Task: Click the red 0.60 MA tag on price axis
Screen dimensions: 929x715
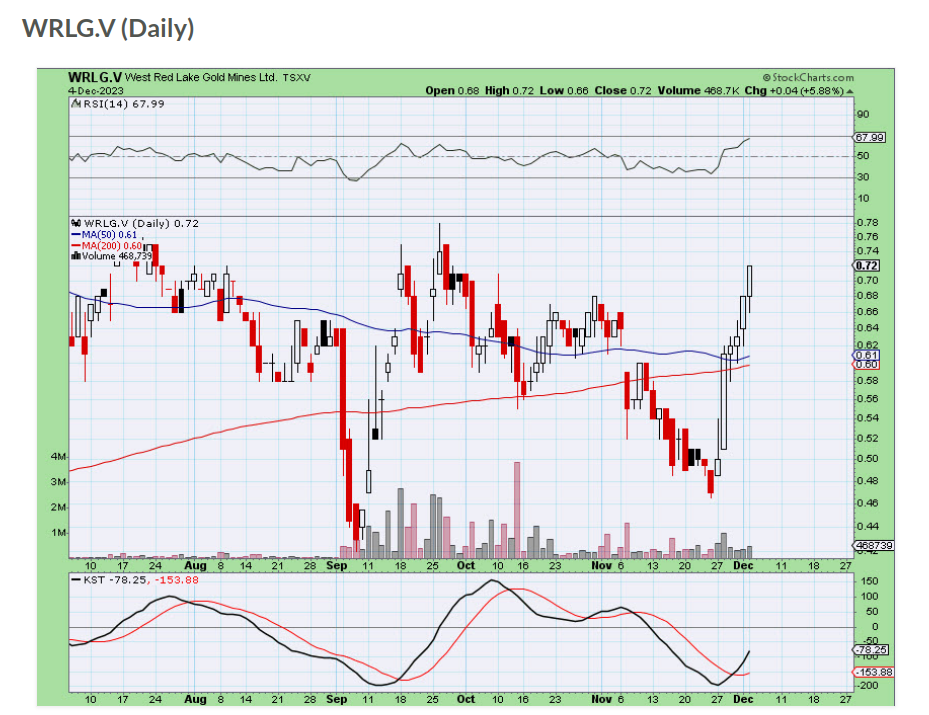Action: click(866, 364)
